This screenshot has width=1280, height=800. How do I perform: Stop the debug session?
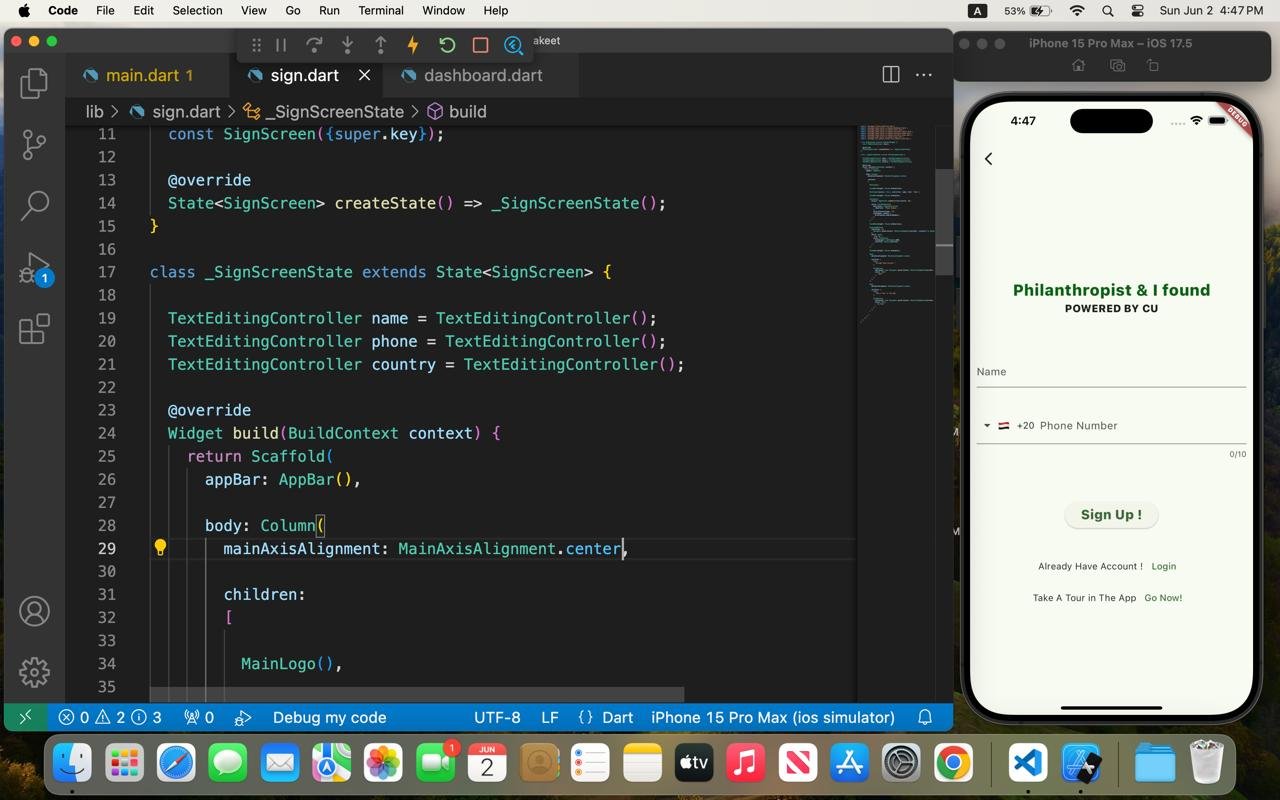point(480,45)
